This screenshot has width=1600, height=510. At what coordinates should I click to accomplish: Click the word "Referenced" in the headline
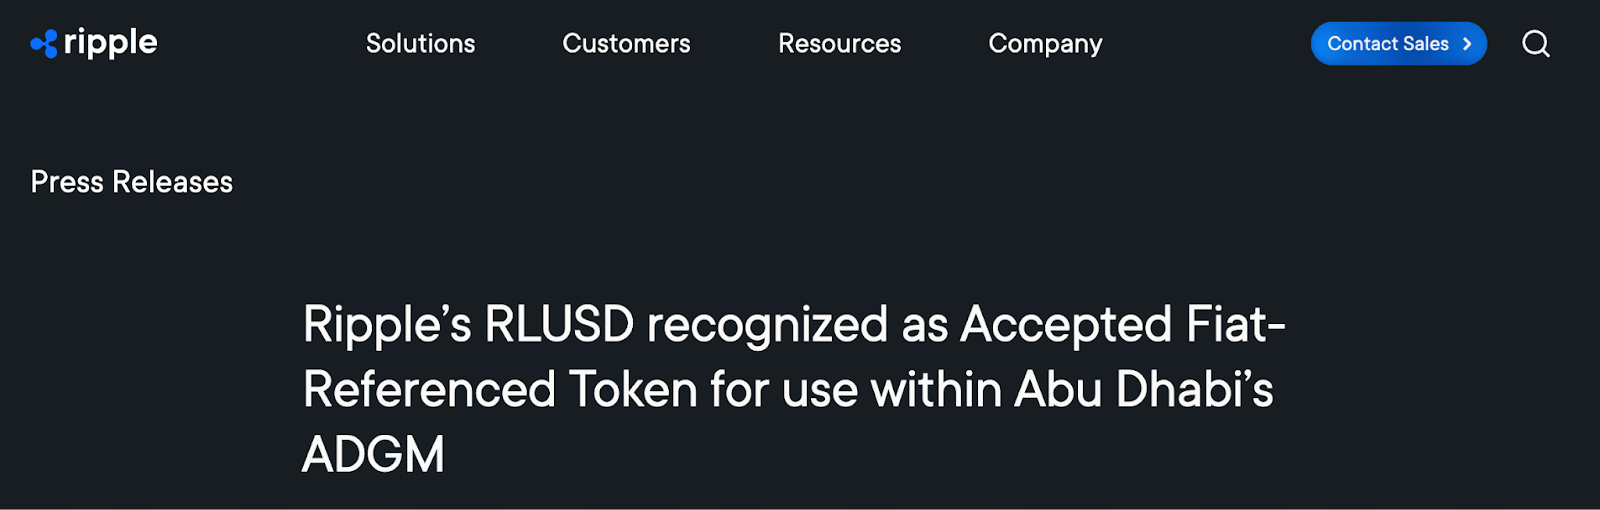click(x=429, y=390)
